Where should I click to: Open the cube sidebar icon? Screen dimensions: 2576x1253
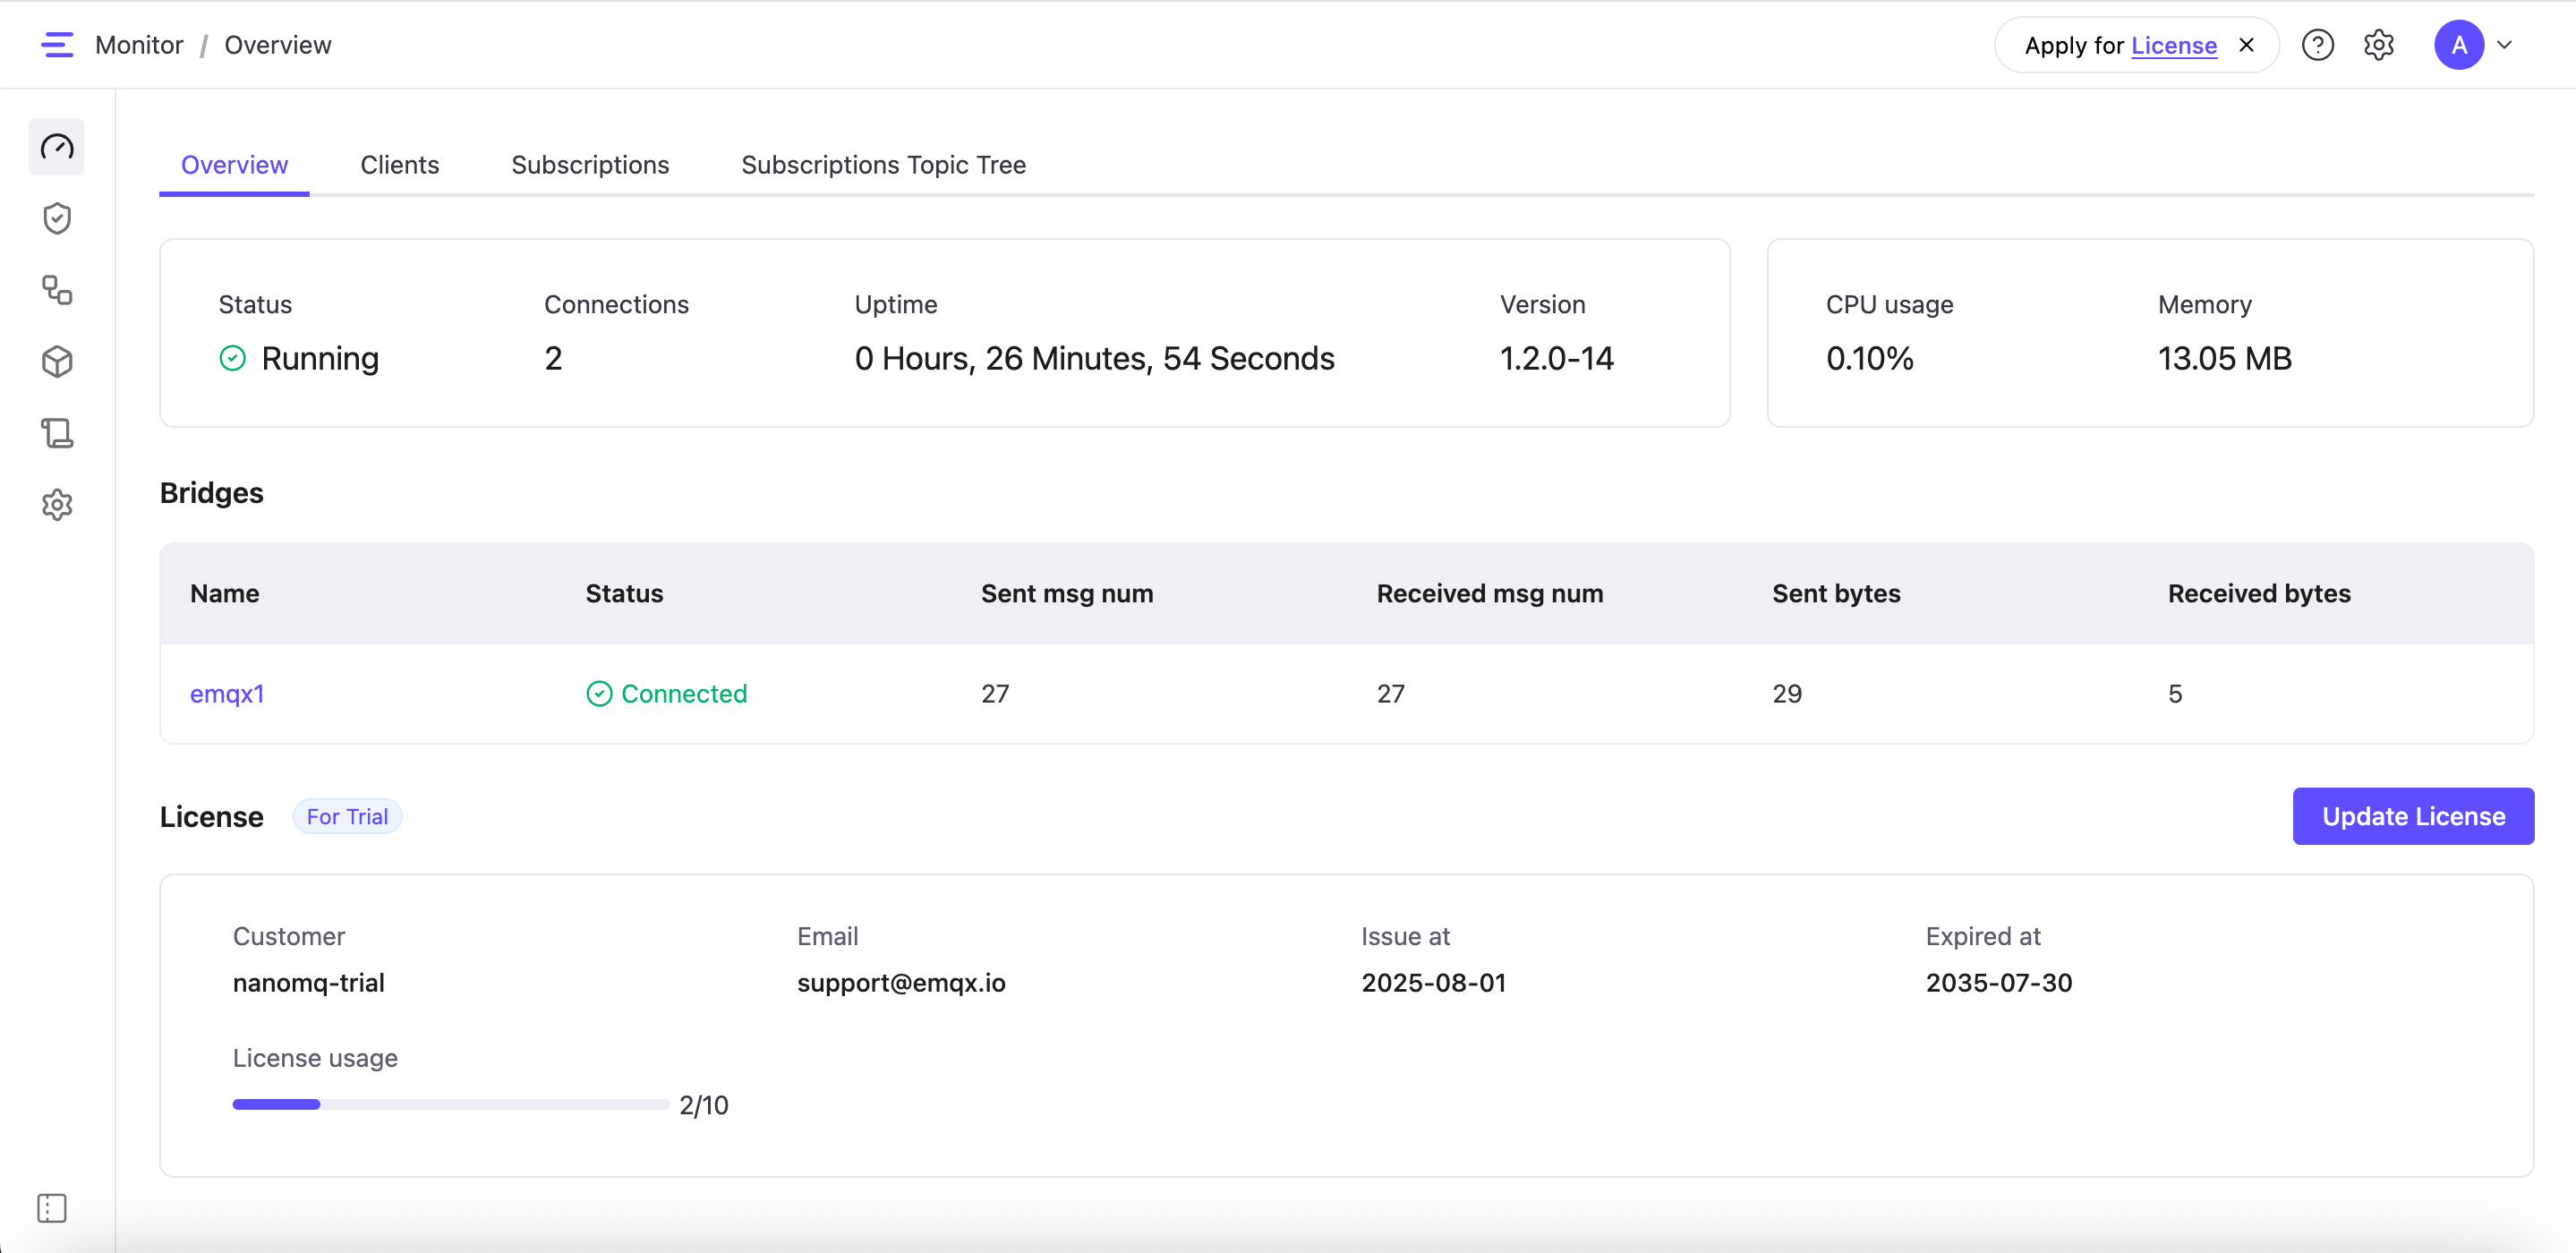[57, 361]
